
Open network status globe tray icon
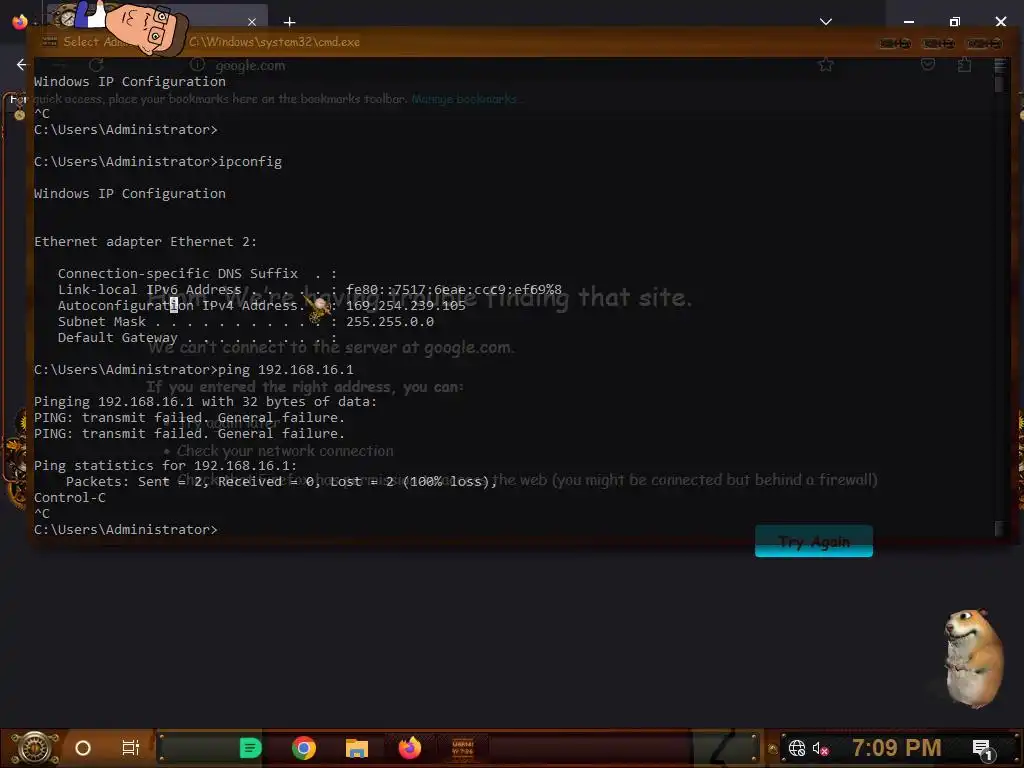point(797,748)
